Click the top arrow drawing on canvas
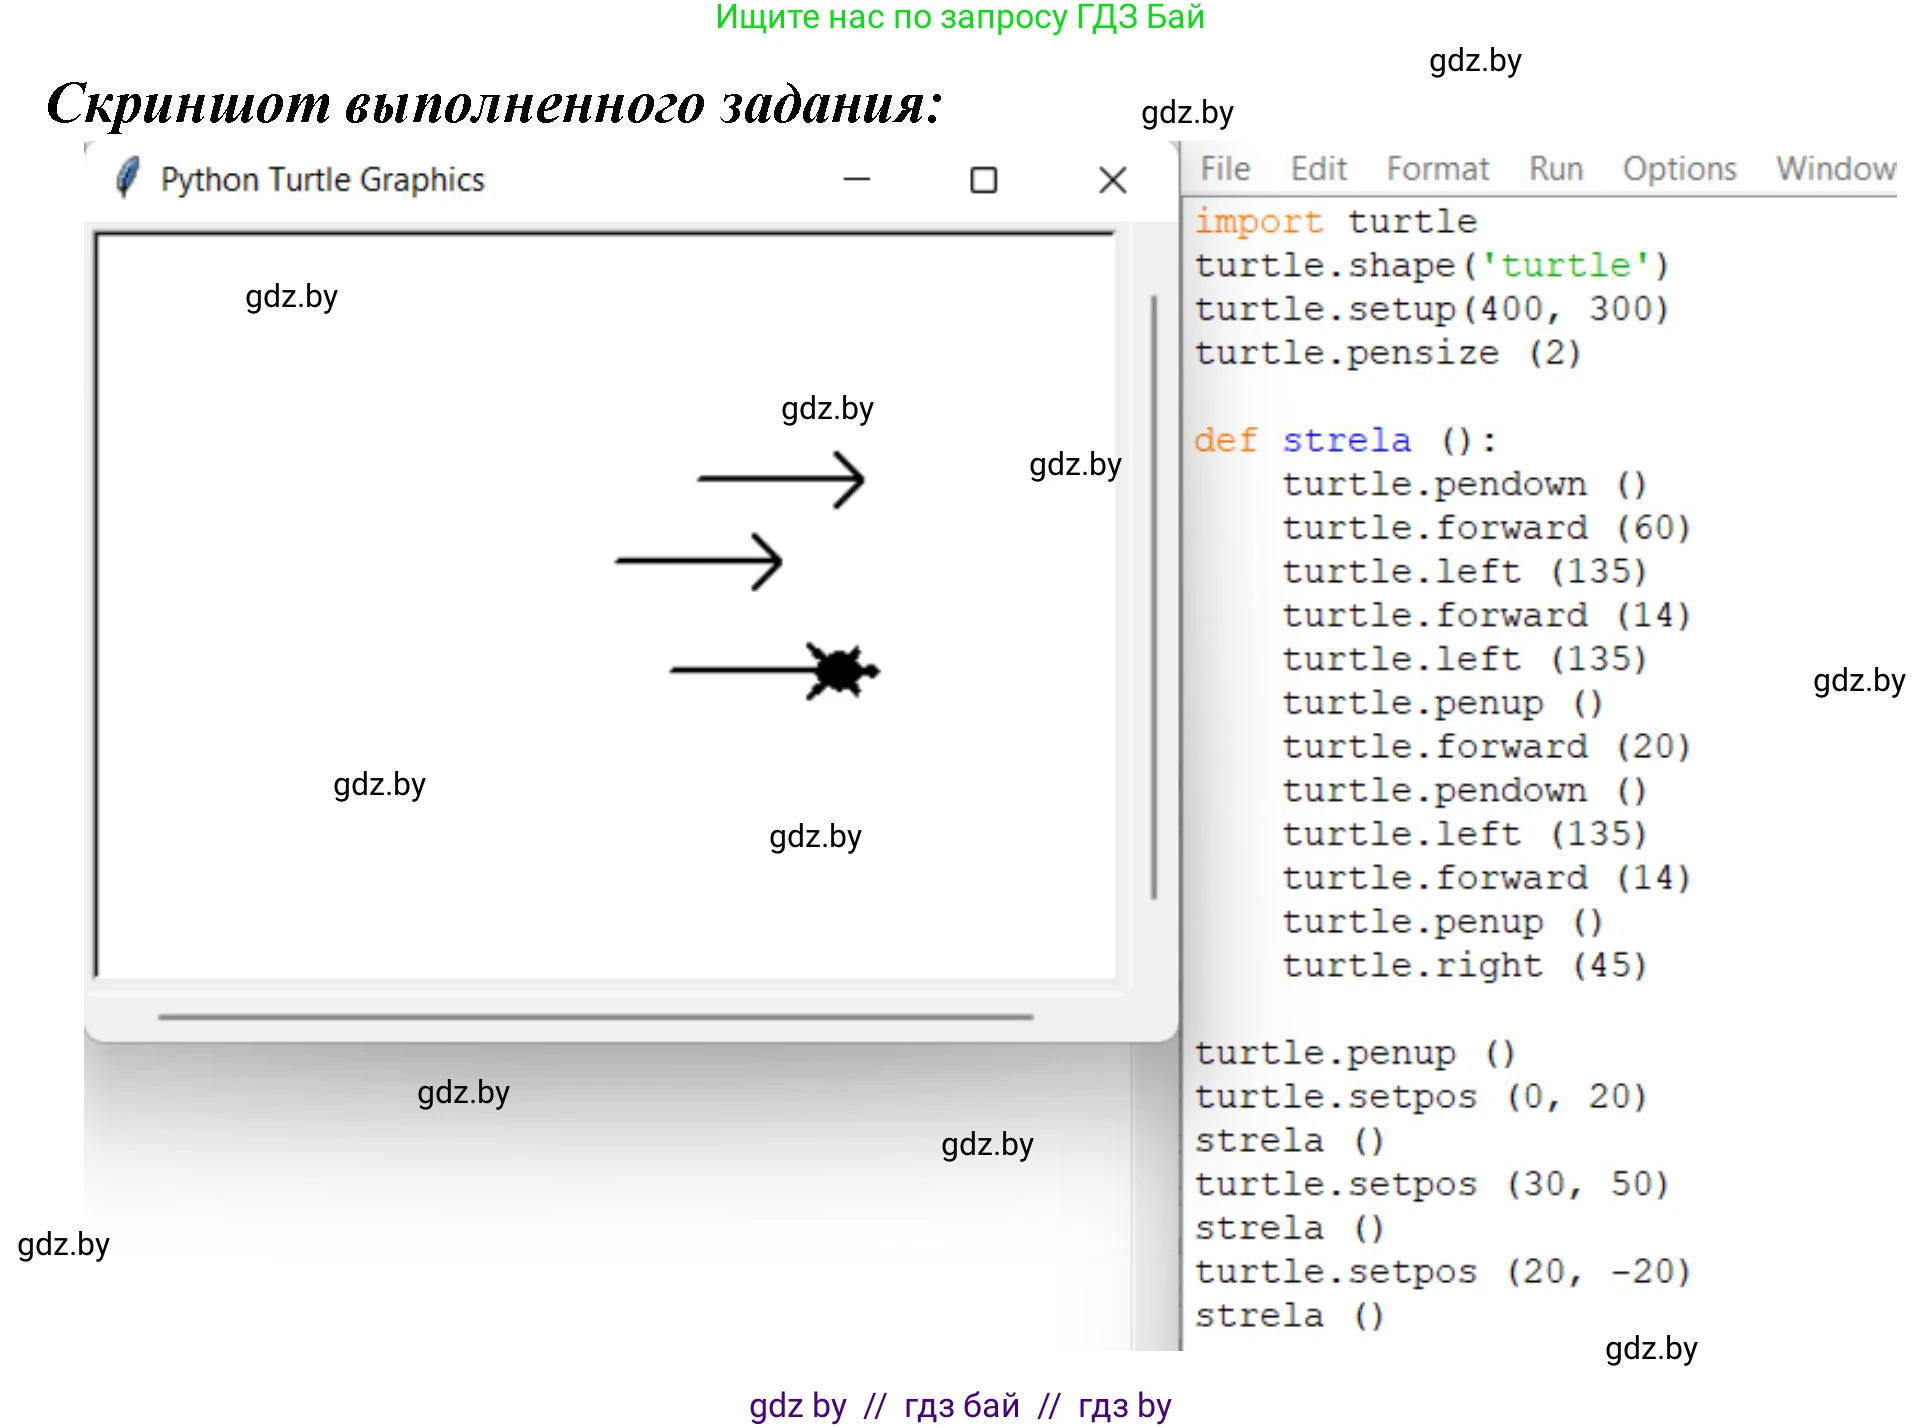Viewport: 1923px width, 1428px height. click(780, 479)
